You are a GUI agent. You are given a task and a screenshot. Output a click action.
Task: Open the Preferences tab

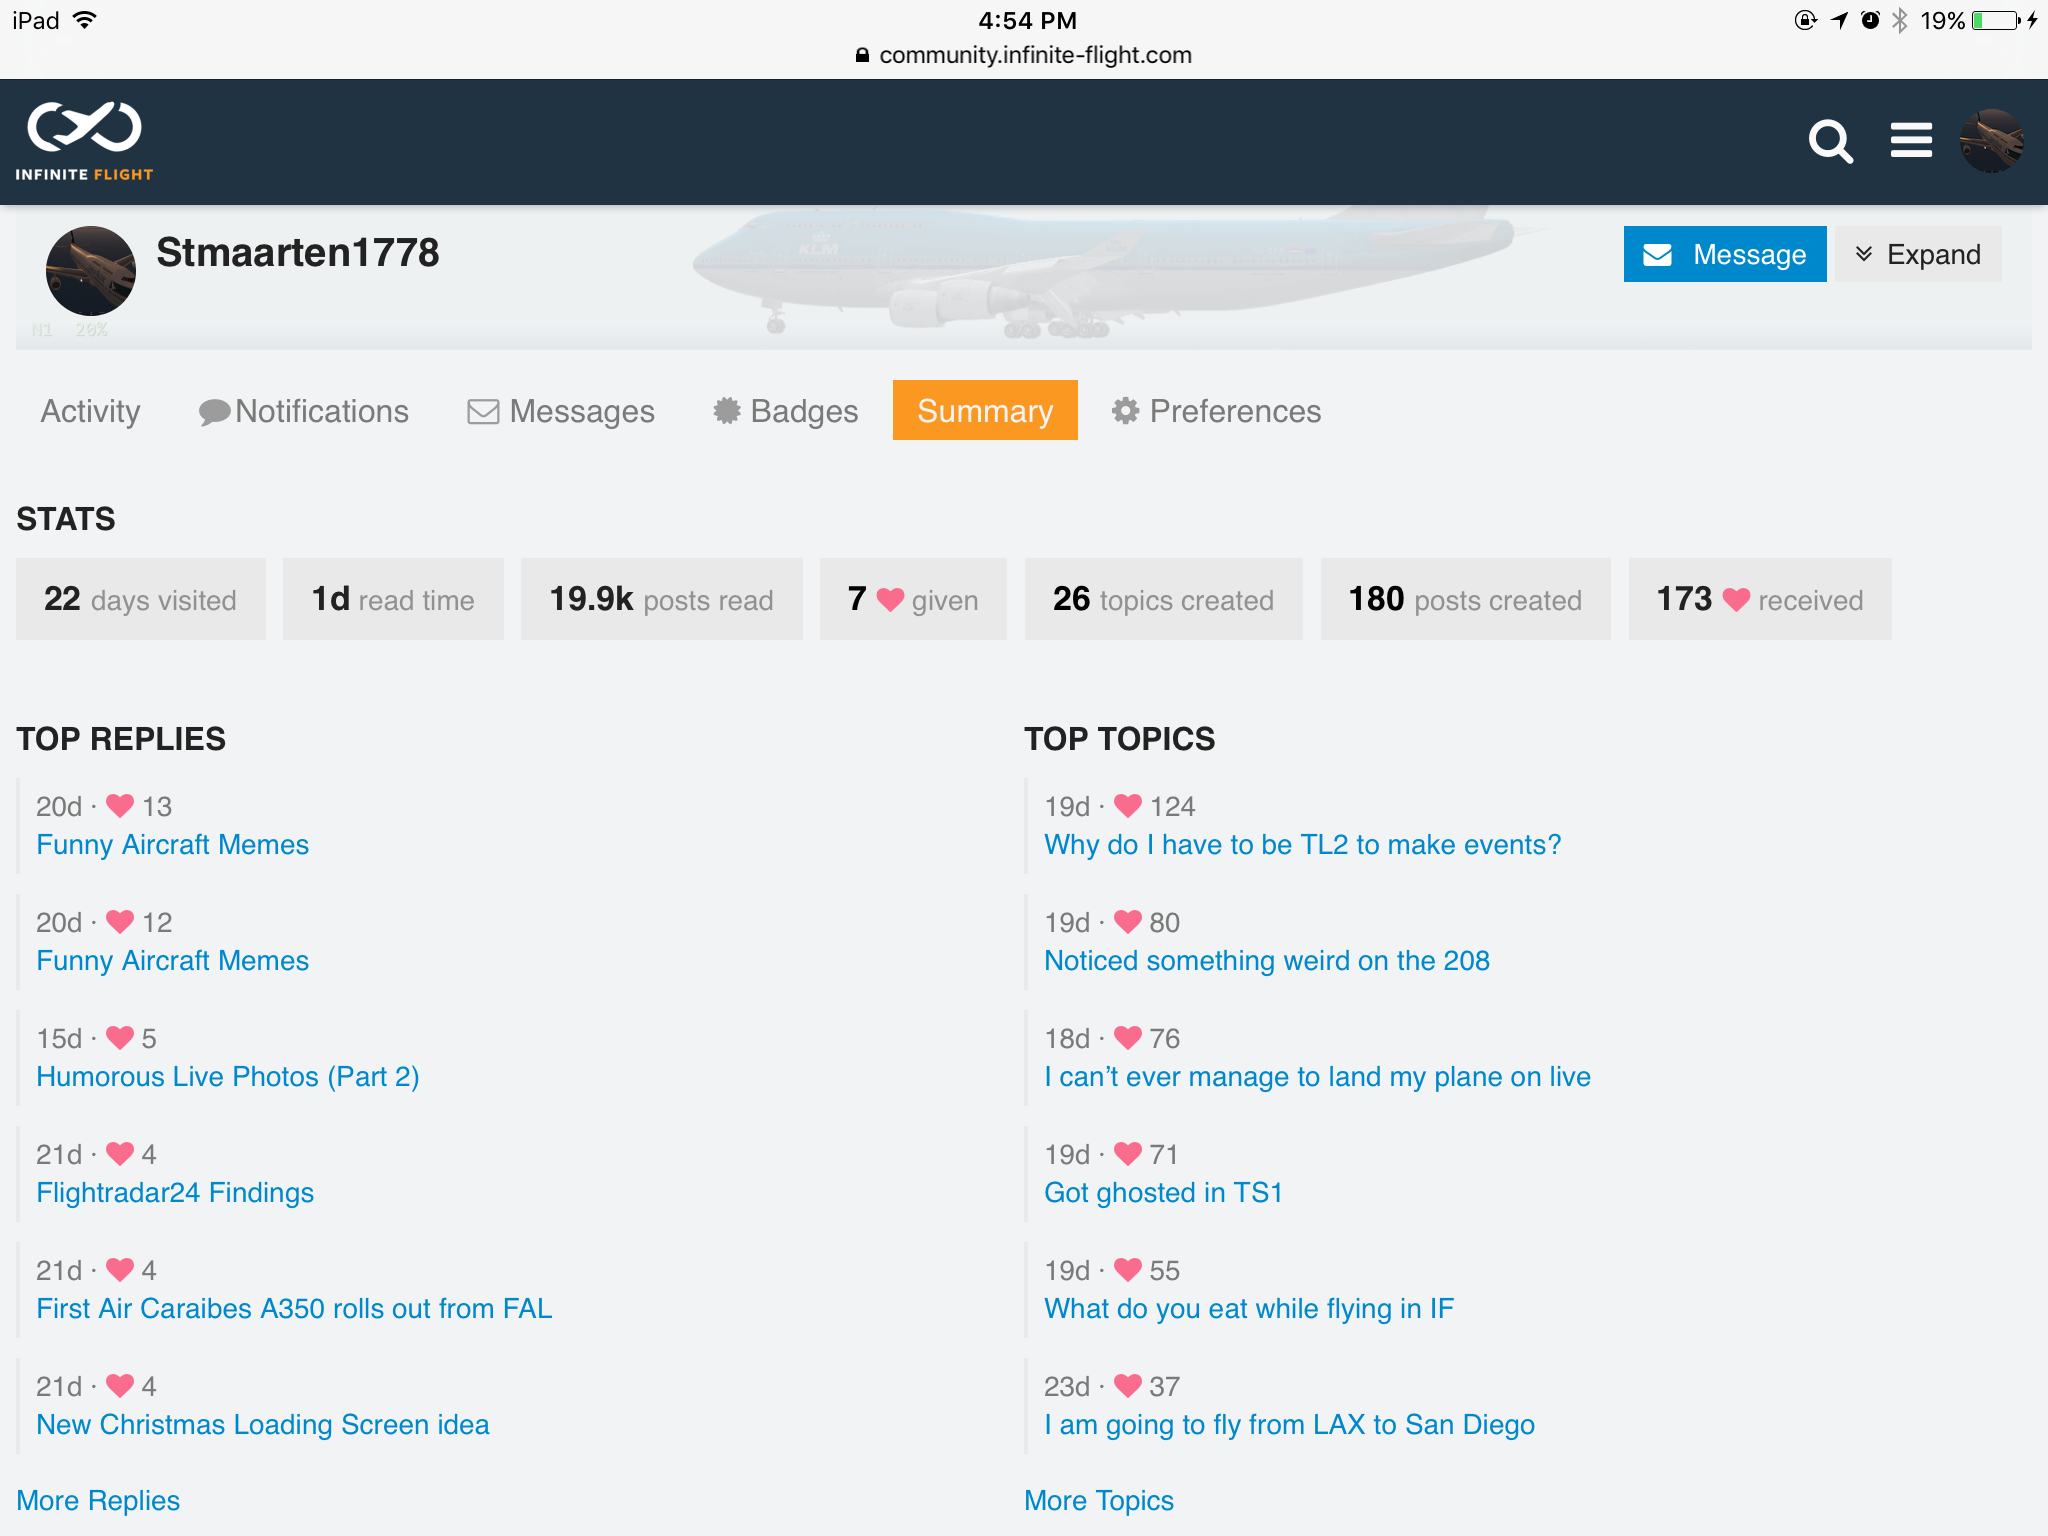point(1216,411)
